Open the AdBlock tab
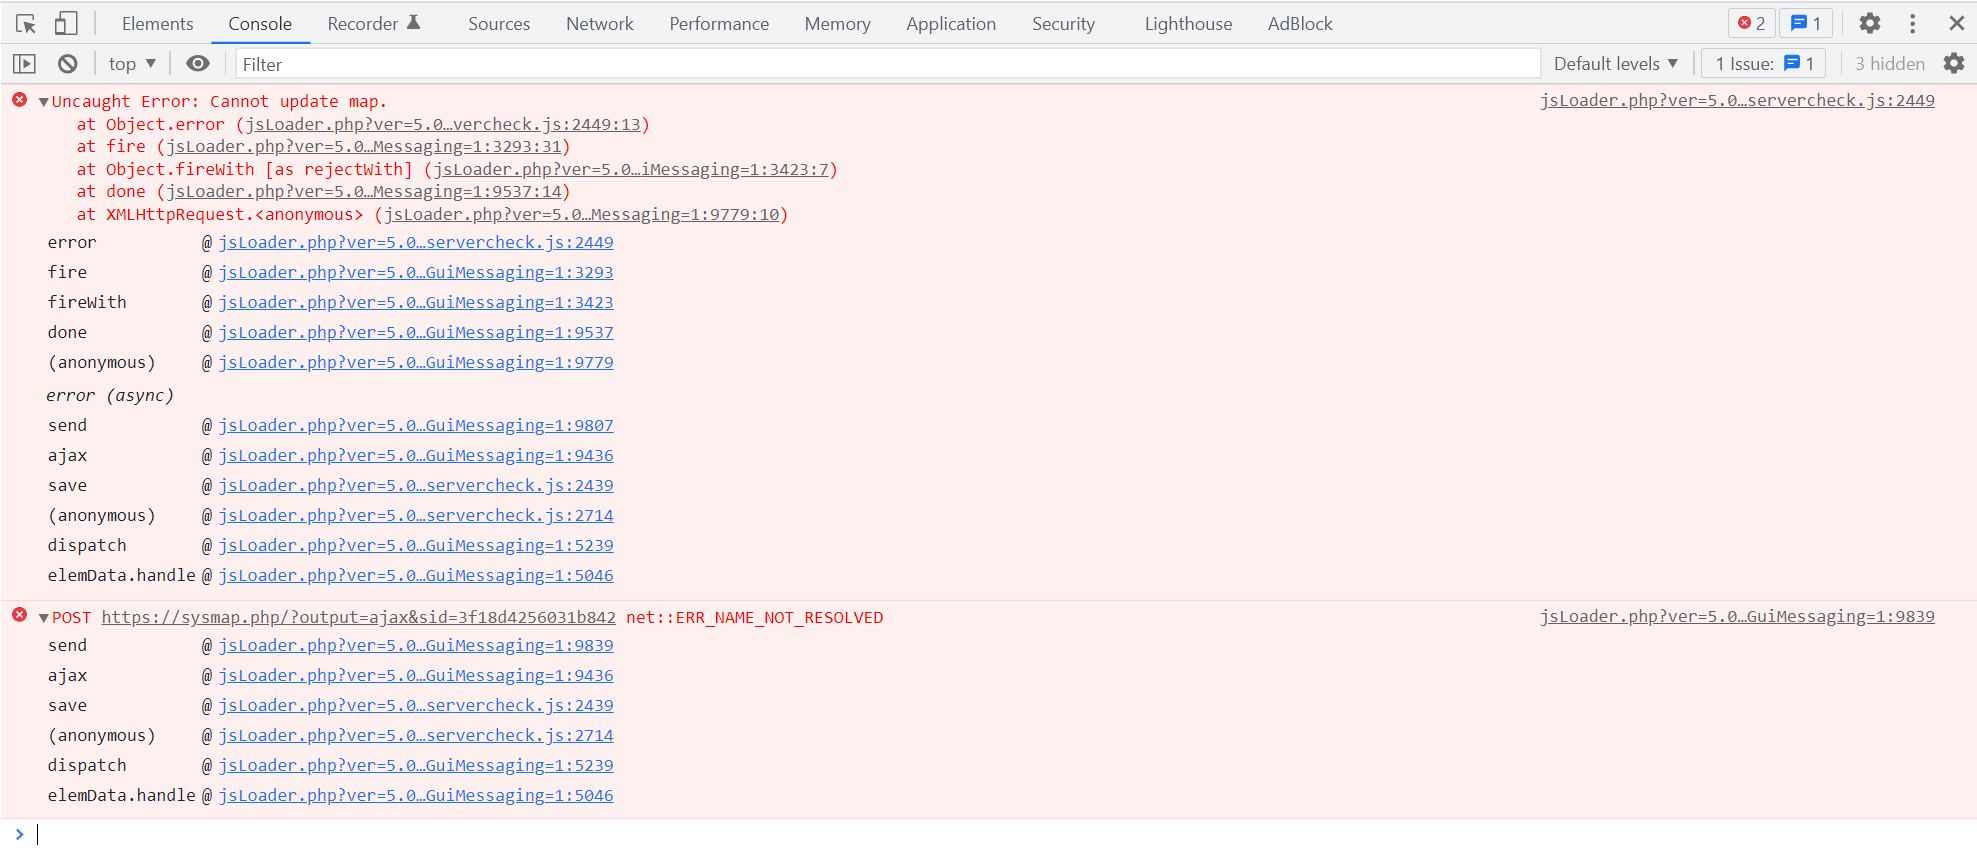 1300,24
